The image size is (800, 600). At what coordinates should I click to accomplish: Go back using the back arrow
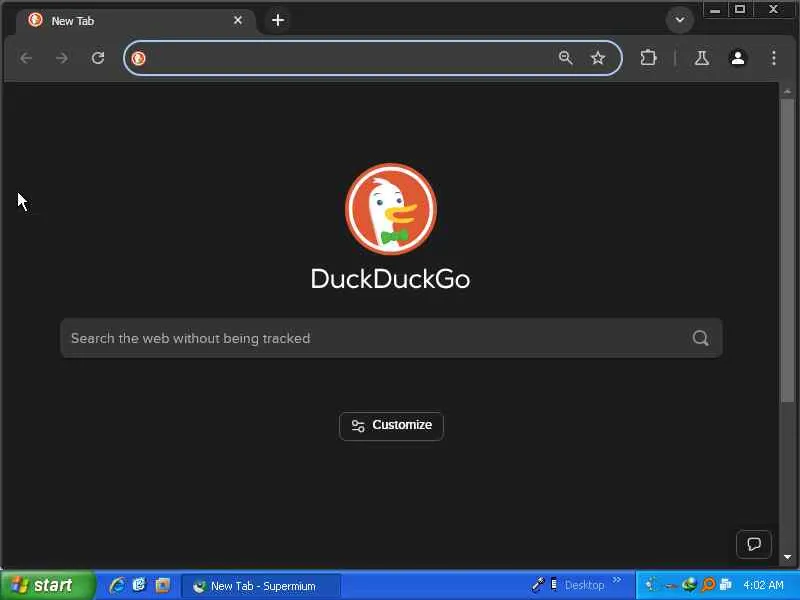coord(26,58)
